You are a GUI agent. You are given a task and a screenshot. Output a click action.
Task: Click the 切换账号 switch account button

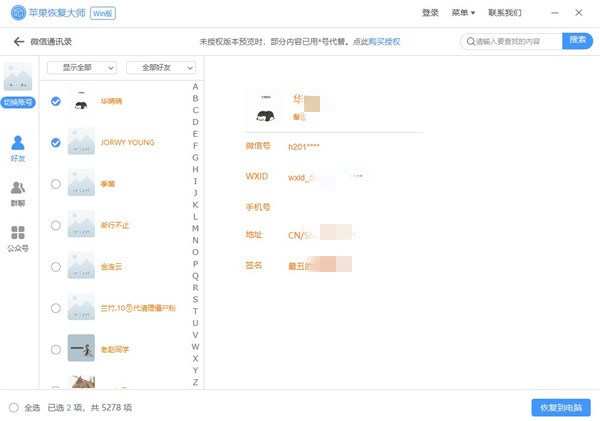(x=18, y=103)
